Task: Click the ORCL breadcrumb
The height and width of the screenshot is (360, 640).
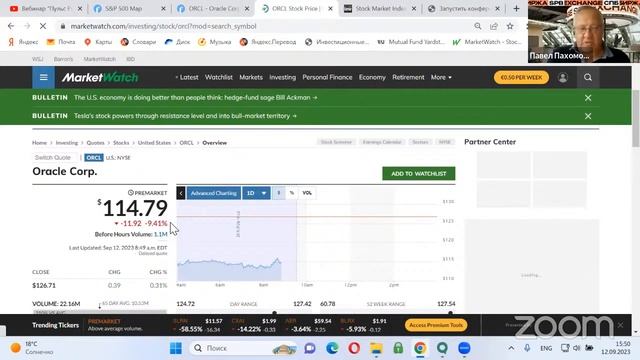Action: click(187, 143)
